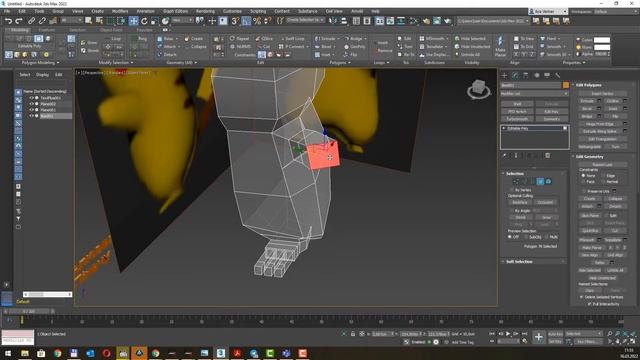
Task: Open File Explorer from the taskbar
Action: click(x=25, y=353)
